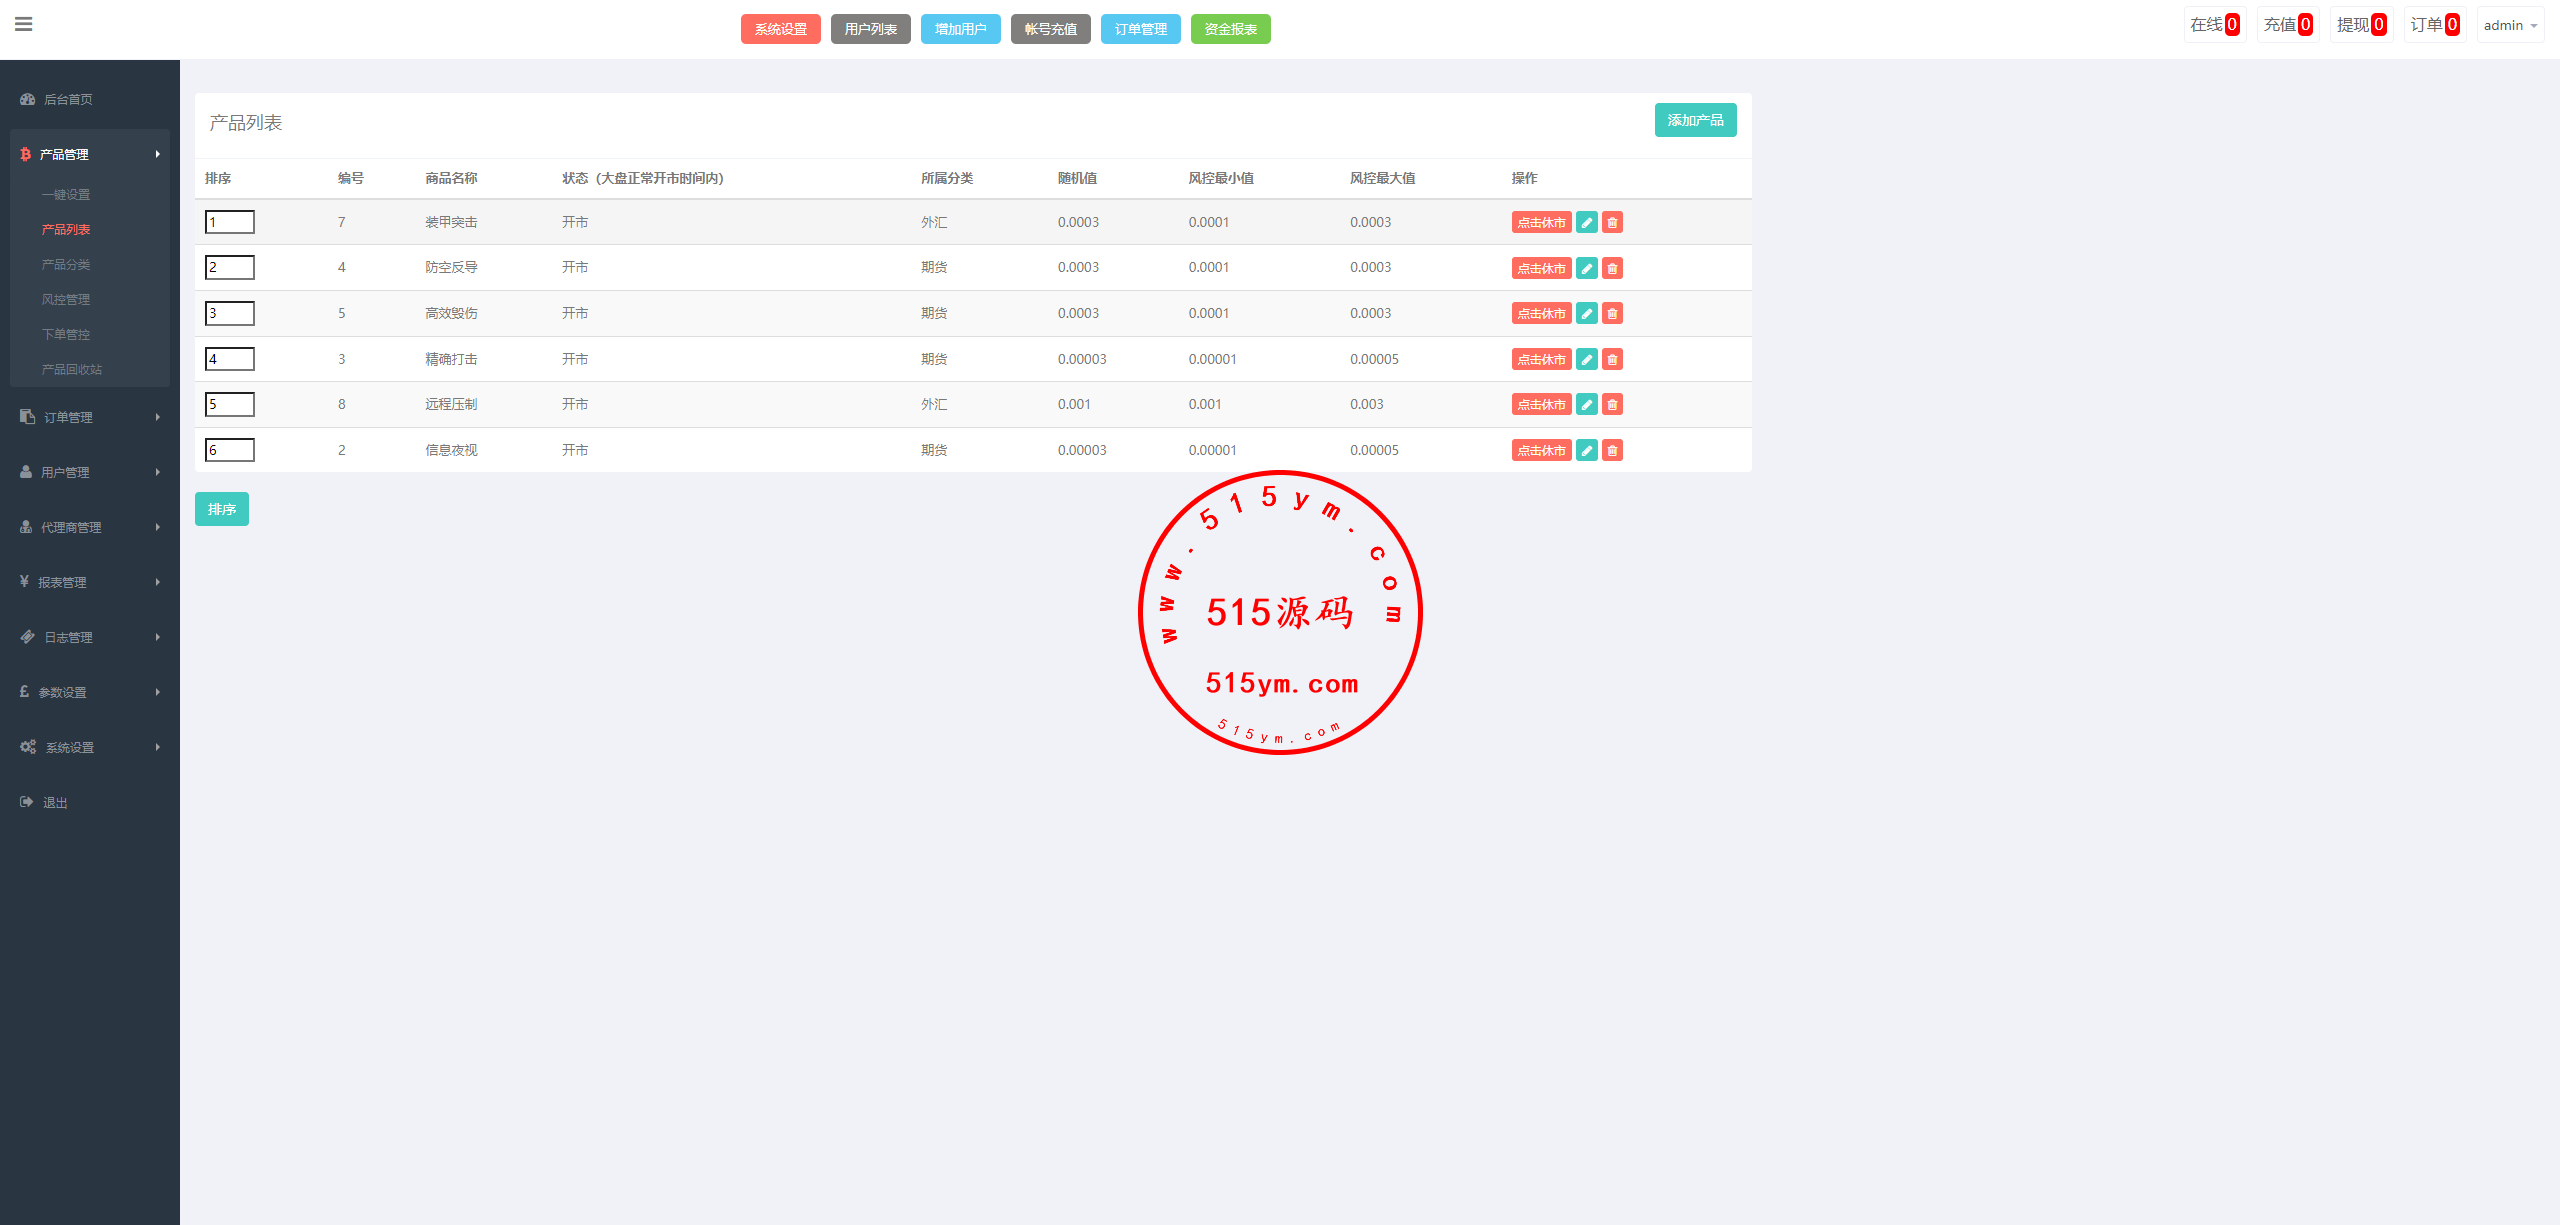This screenshot has width=2560, height=1225.
Task: Click delete trash icon for 高效毁伤 row
Action: pos(1612,314)
